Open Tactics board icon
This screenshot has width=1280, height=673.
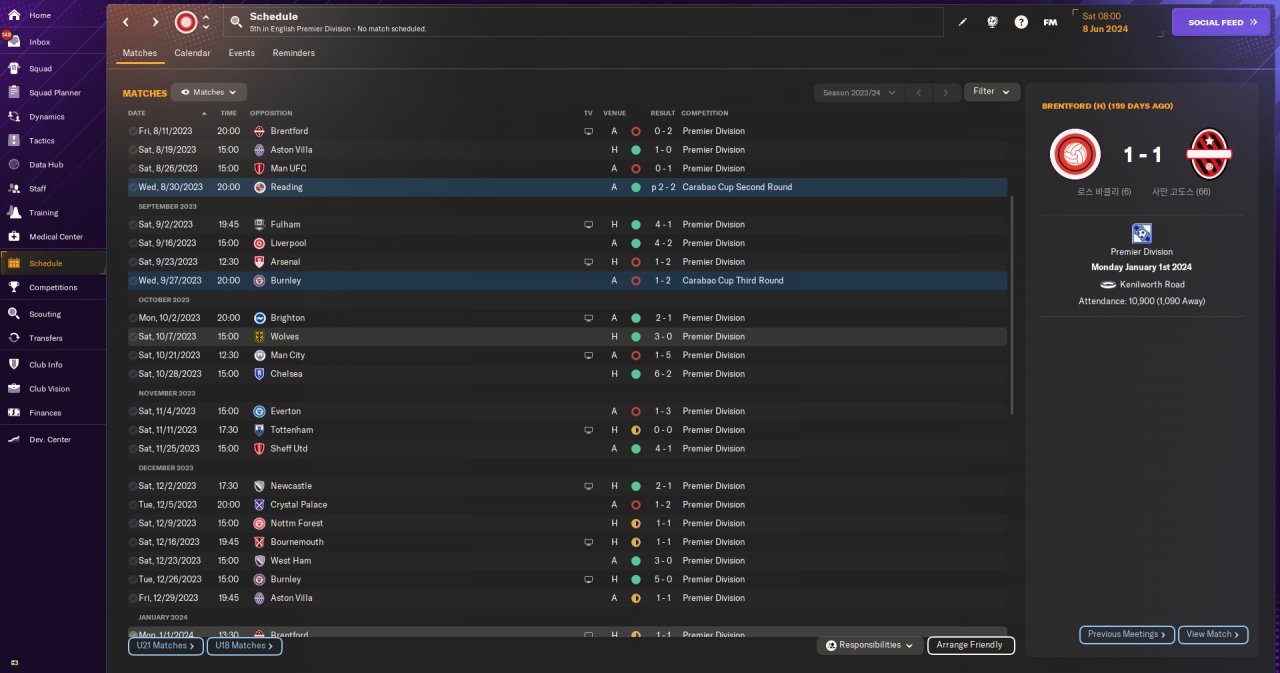[14, 140]
